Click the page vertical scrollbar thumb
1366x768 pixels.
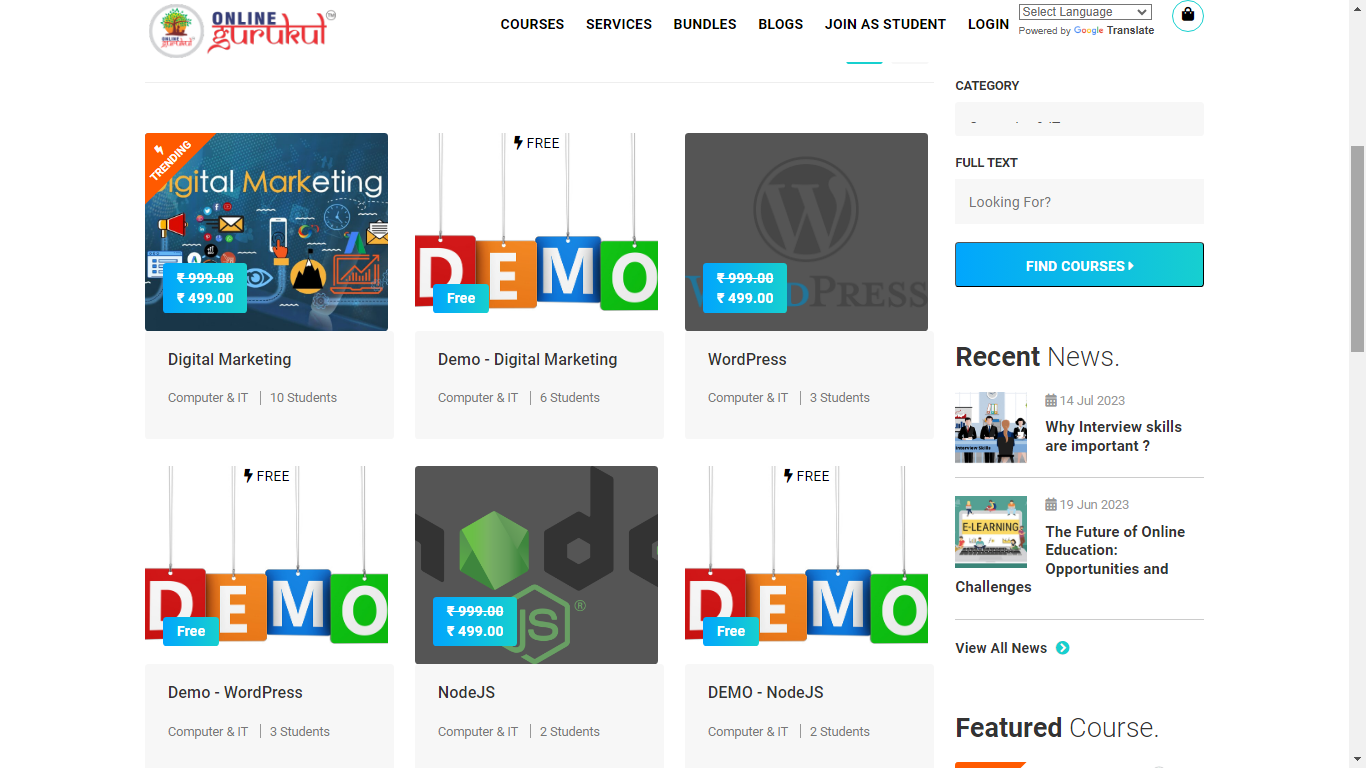pos(1357,248)
